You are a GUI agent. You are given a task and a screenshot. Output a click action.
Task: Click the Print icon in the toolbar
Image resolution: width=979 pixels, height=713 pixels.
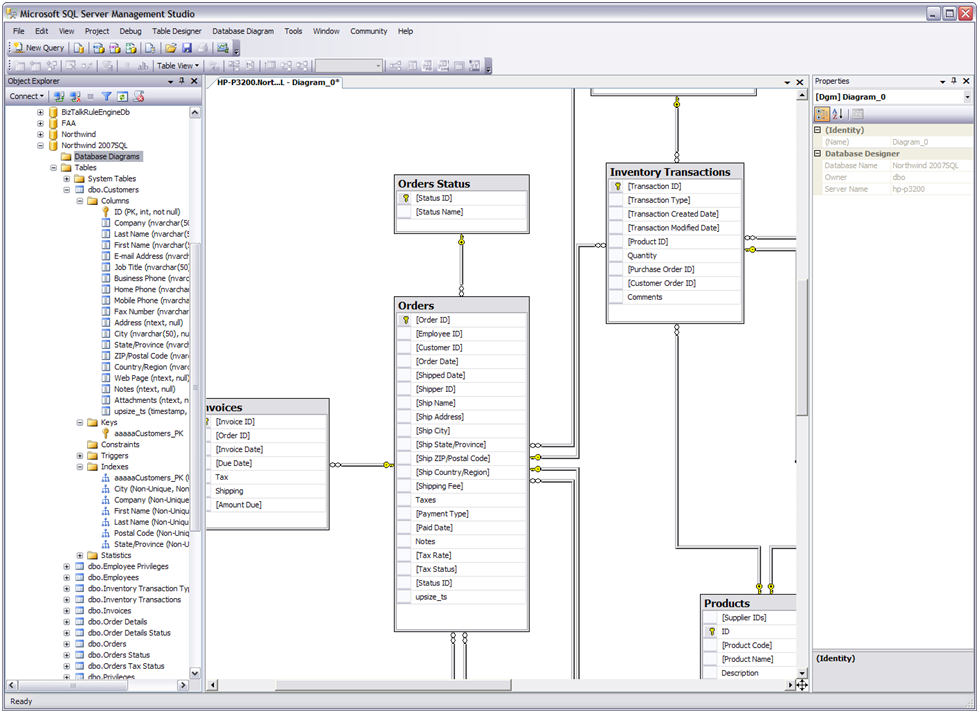coord(202,47)
